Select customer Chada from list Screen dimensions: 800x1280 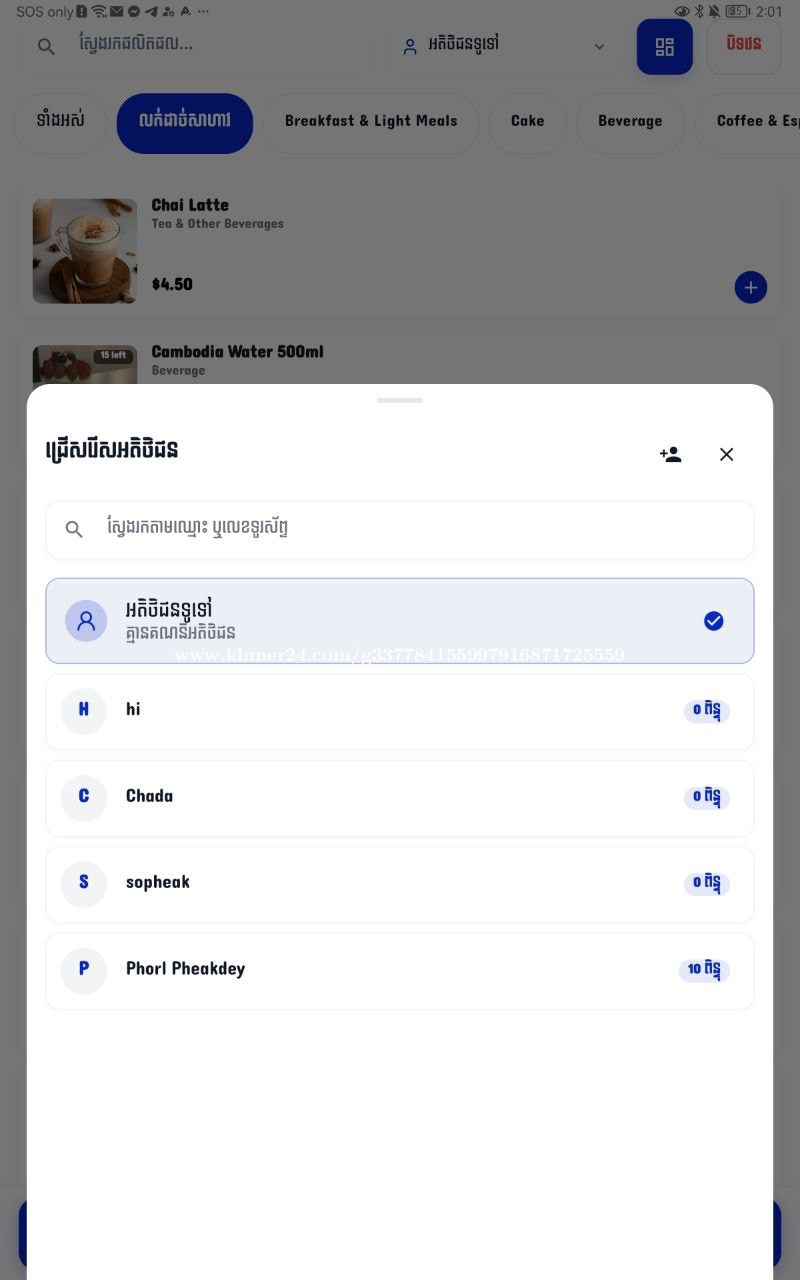tap(400, 798)
